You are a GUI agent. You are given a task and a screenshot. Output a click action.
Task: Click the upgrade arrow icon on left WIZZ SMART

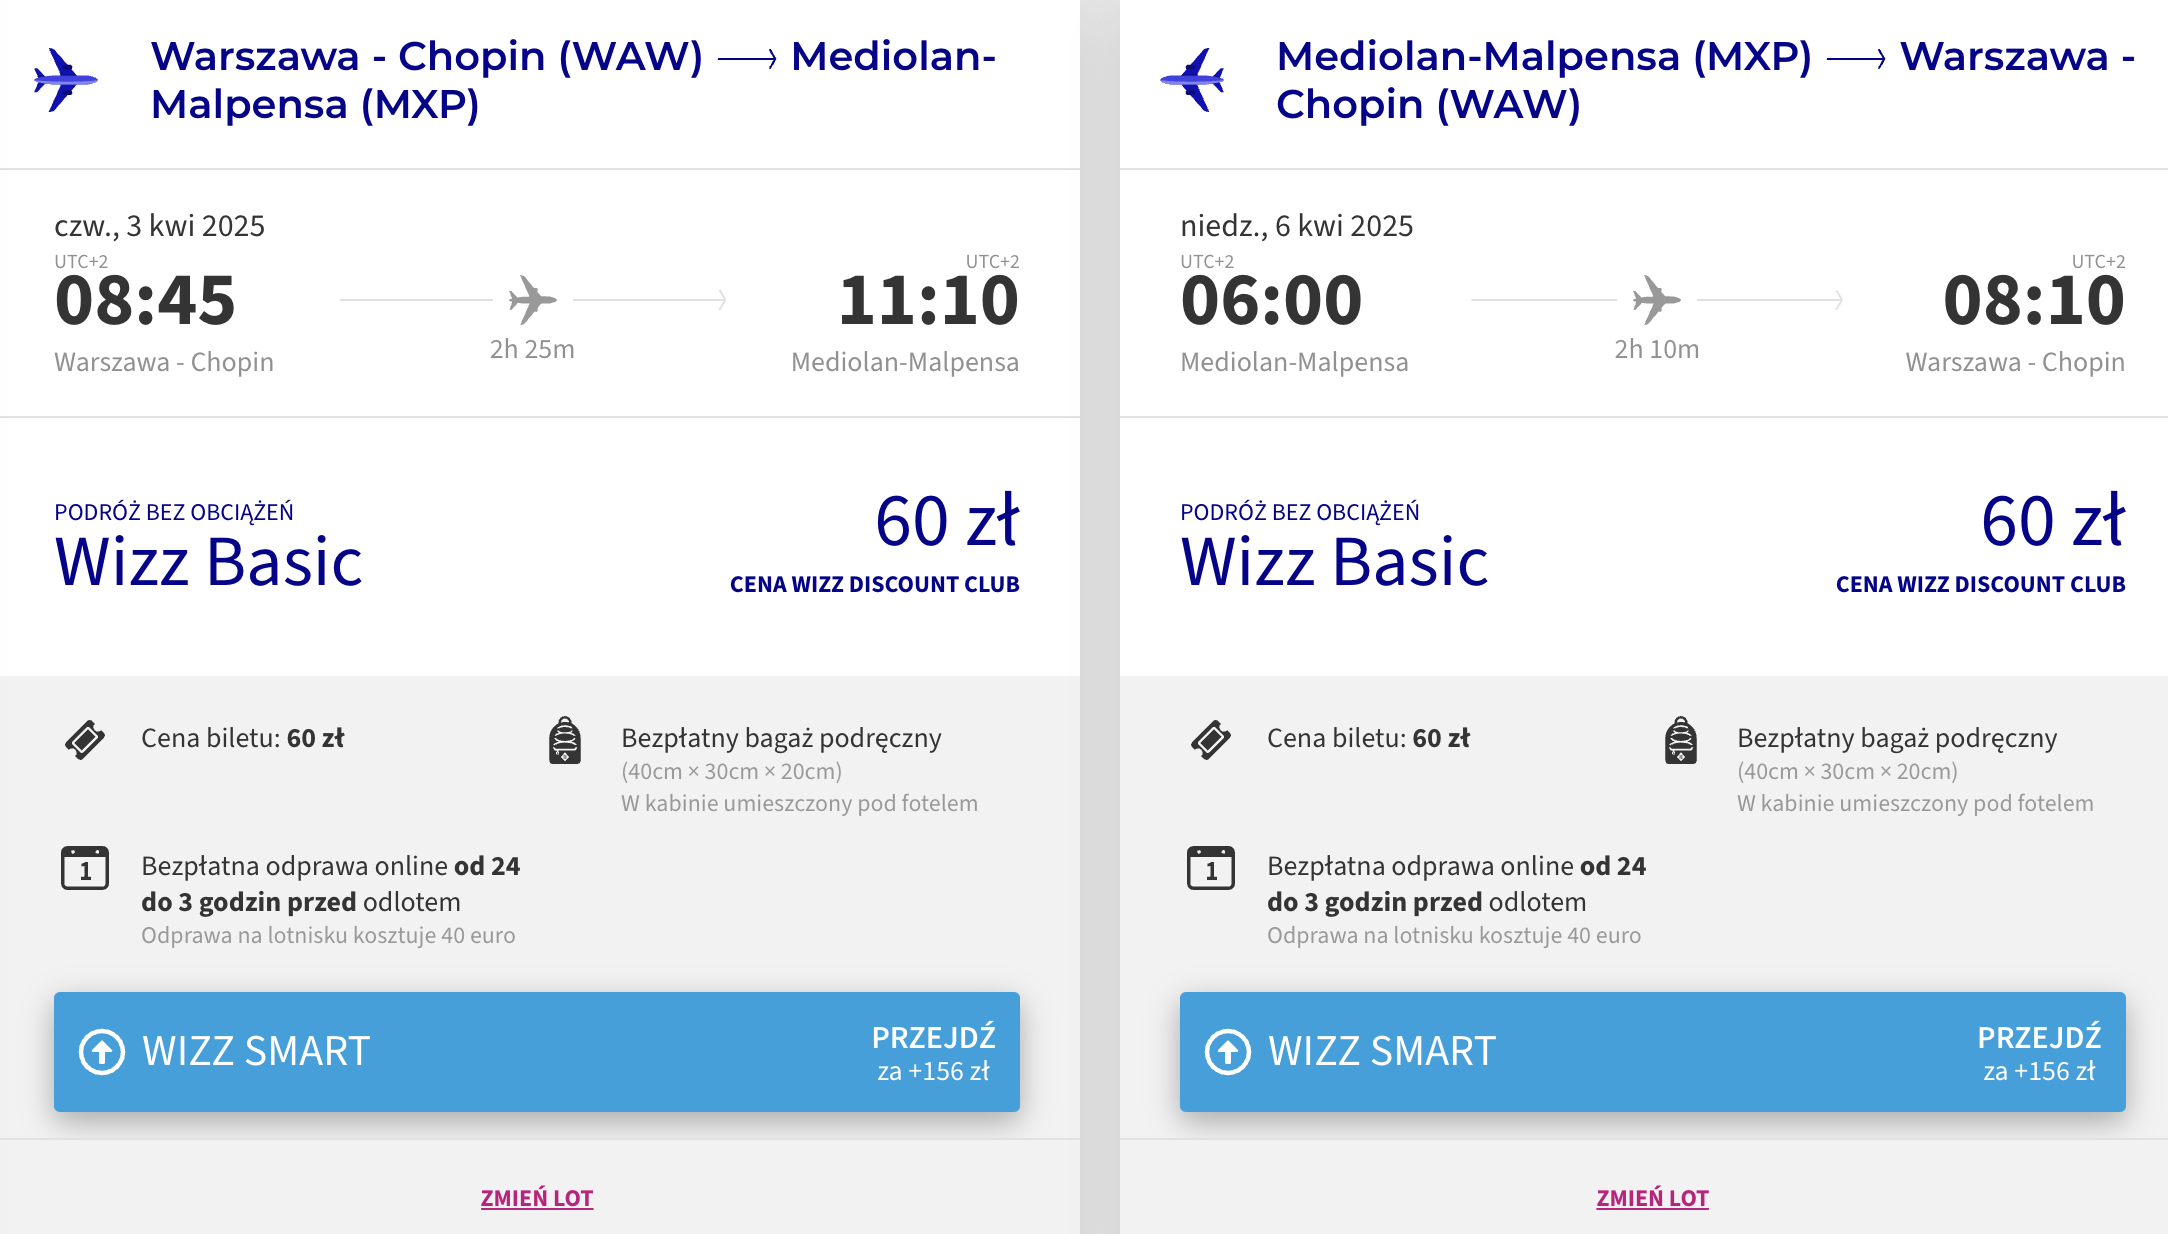(102, 1052)
